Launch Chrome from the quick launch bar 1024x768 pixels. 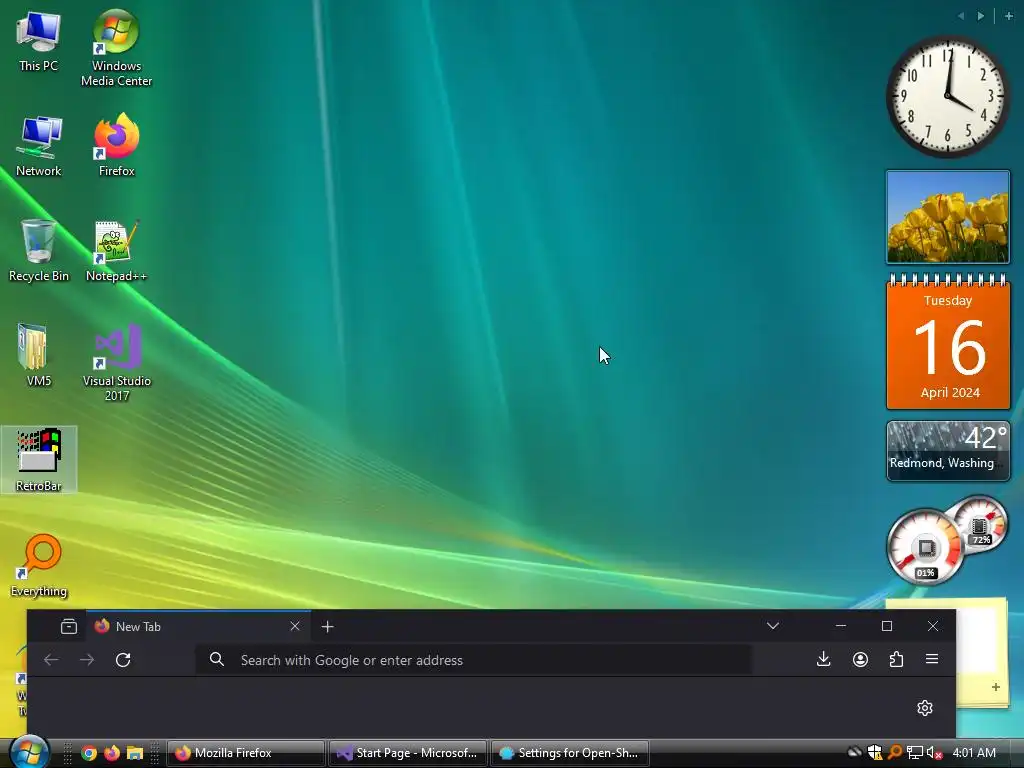click(x=89, y=753)
